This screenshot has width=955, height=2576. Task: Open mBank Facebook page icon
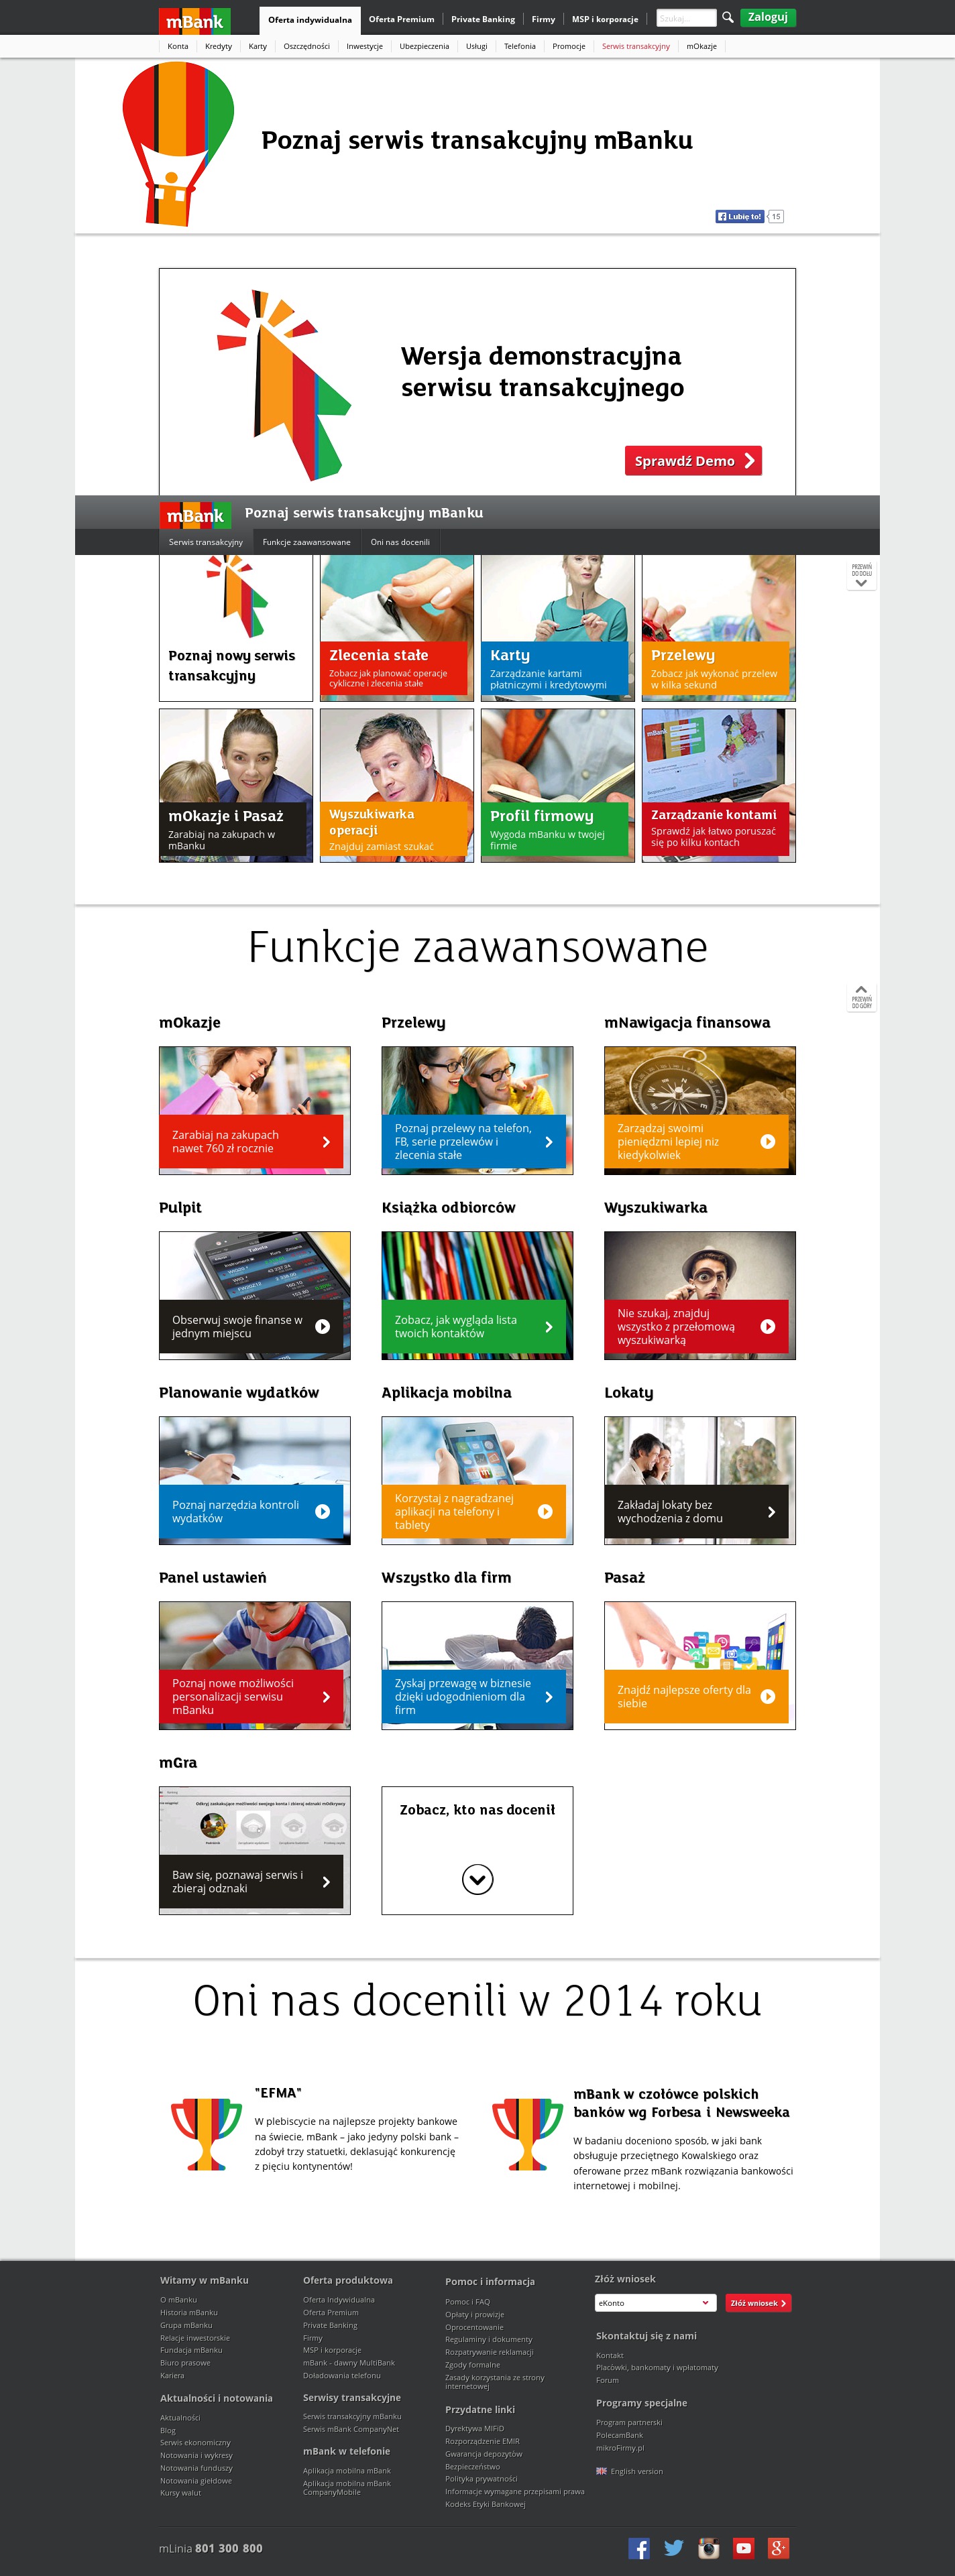pyautogui.click(x=639, y=2548)
